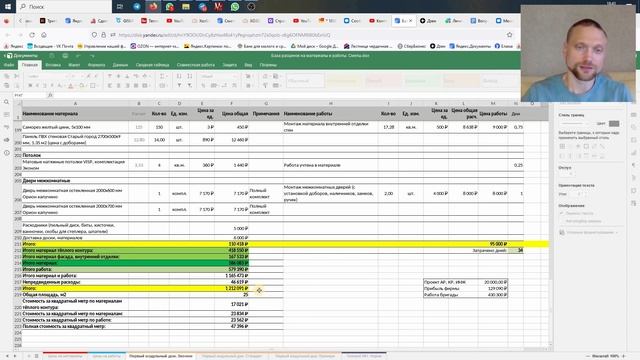
Task: Click the save icon in the green header
Action: (52, 56)
